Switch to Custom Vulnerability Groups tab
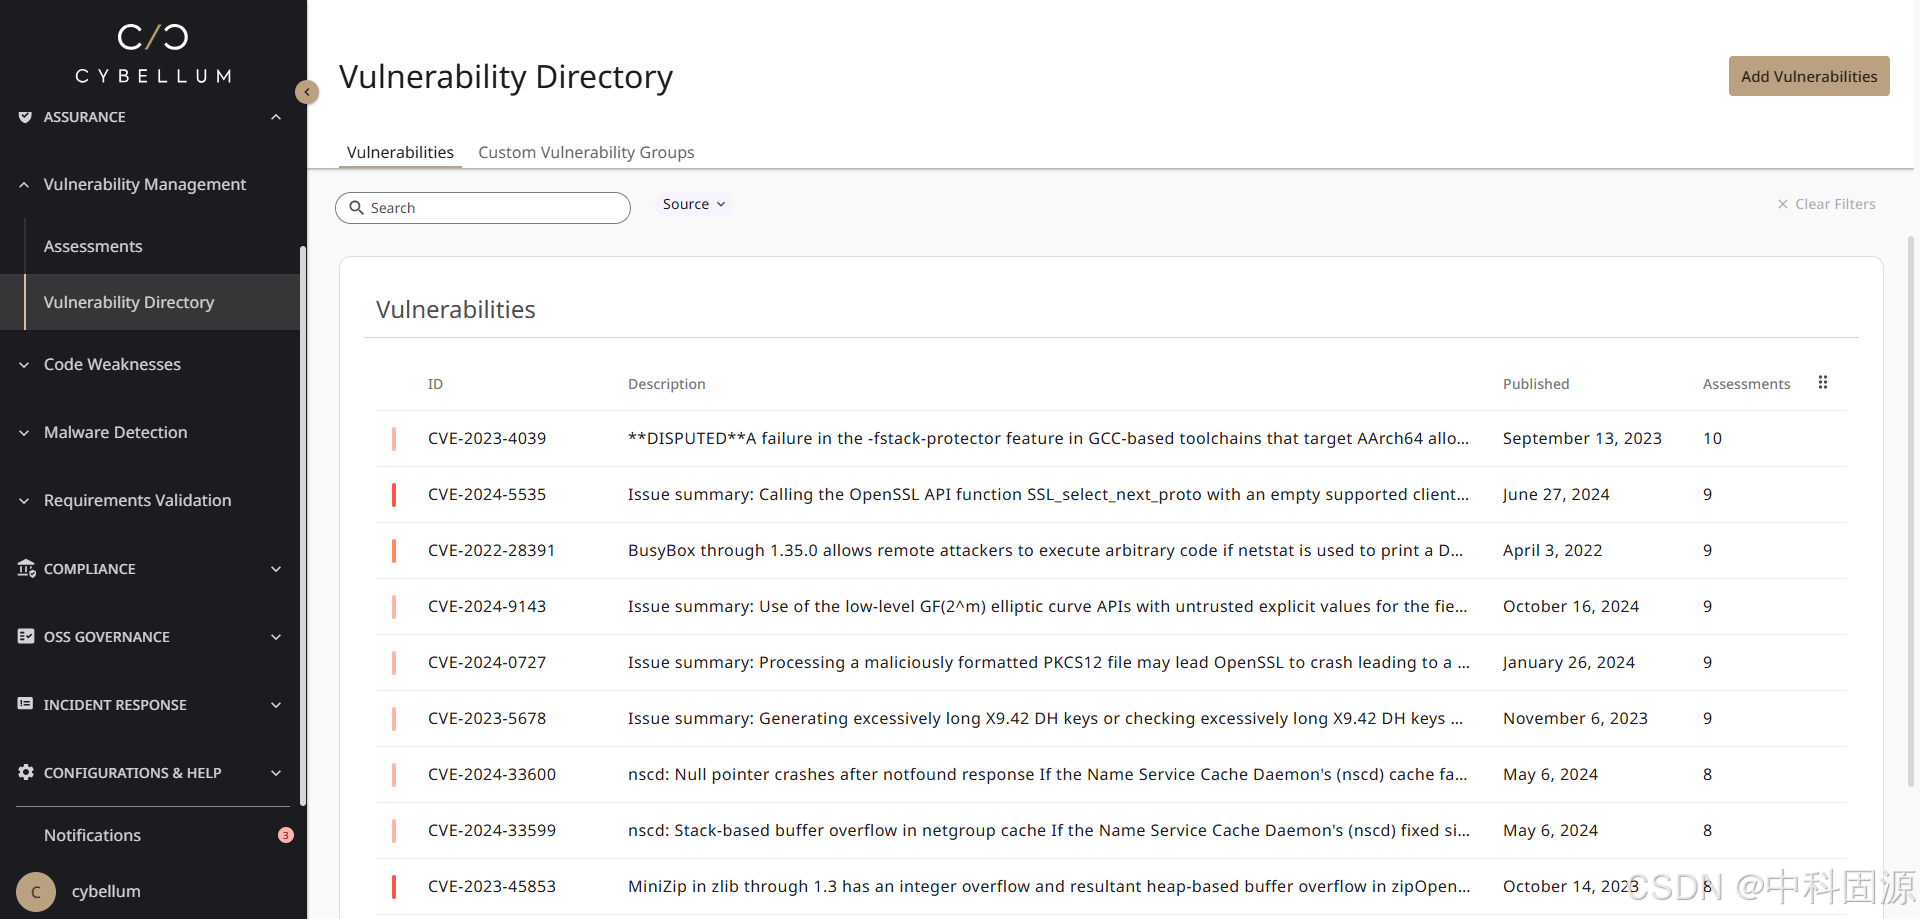The width and height of the screenshot is (1920, 919). pos(586,152)
